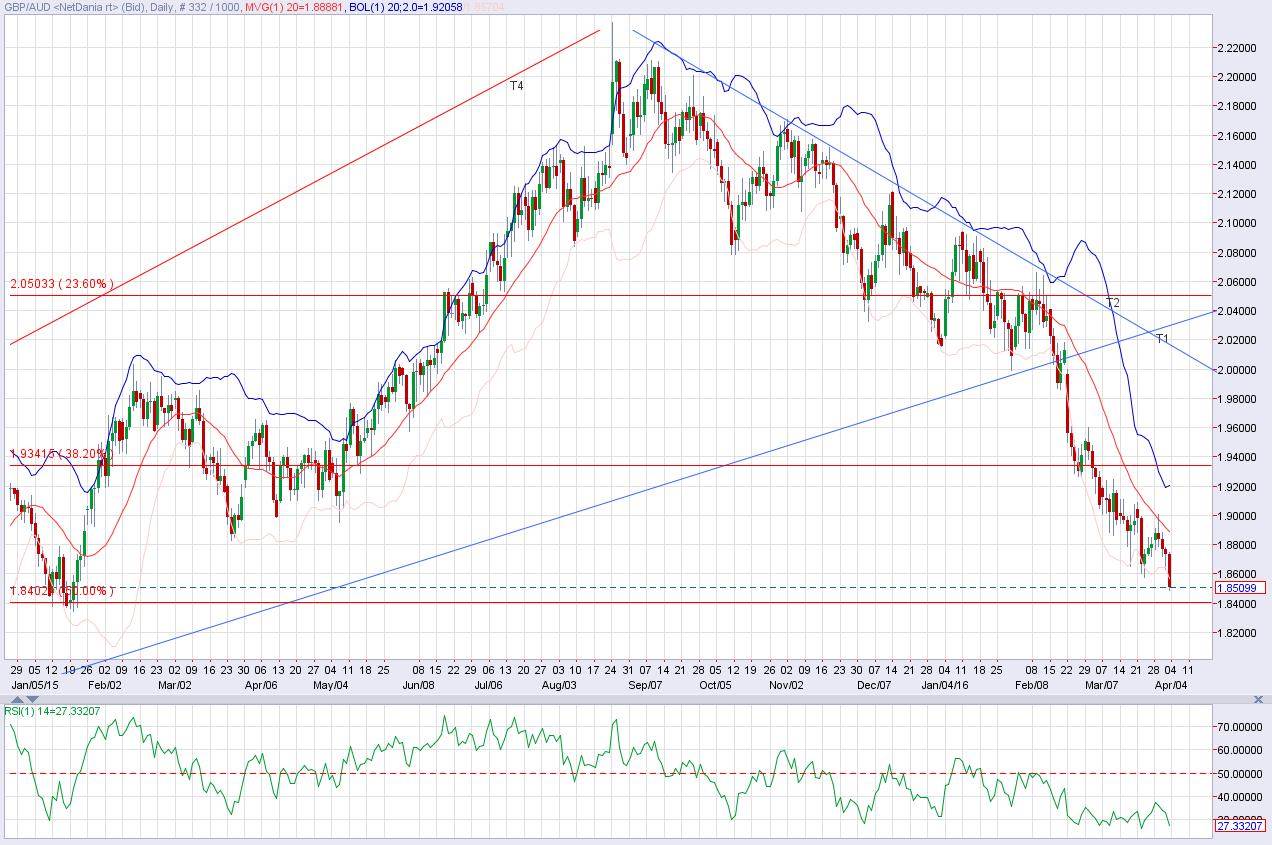Click the 2.16000 price axis label

pos(1238,136)
